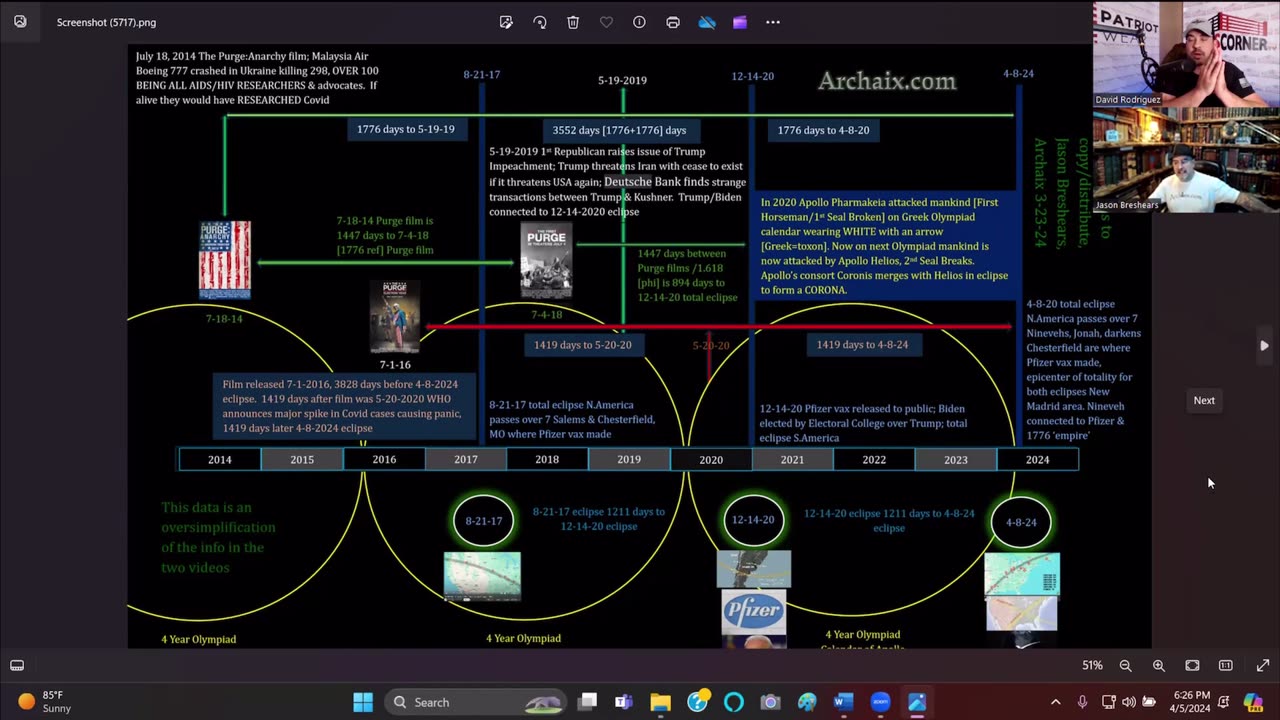This screenshot has width=1280, height=720.
Task: Open the Get Help question-mark app
Action: (697, 702)
